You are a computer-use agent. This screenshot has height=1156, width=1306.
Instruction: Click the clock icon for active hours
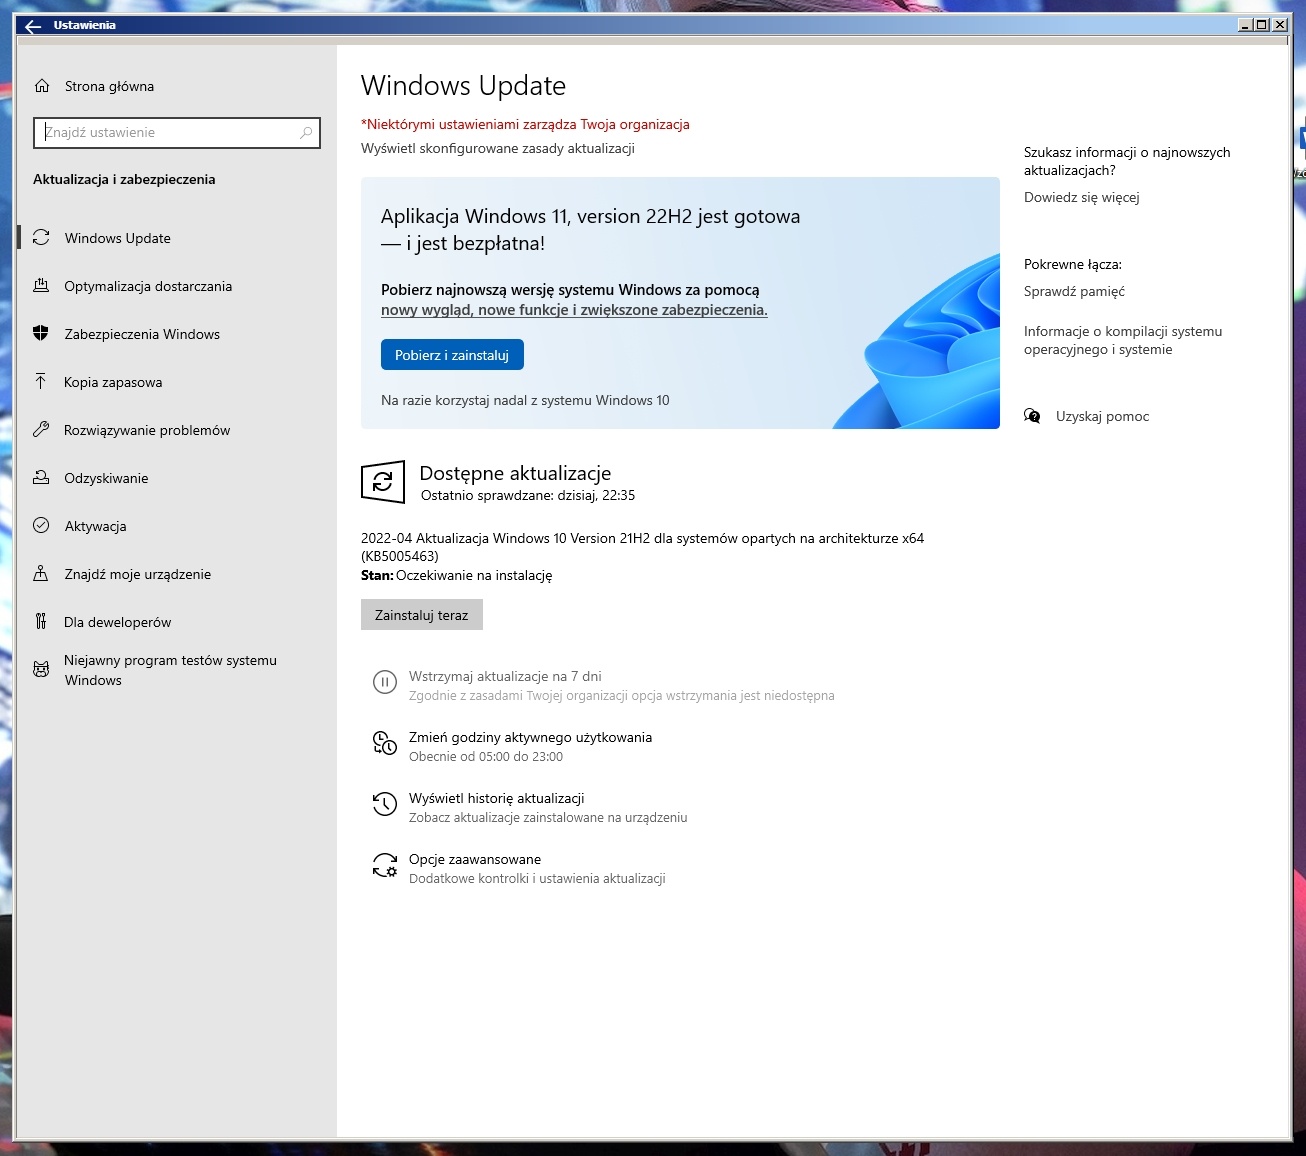point(384,743)
